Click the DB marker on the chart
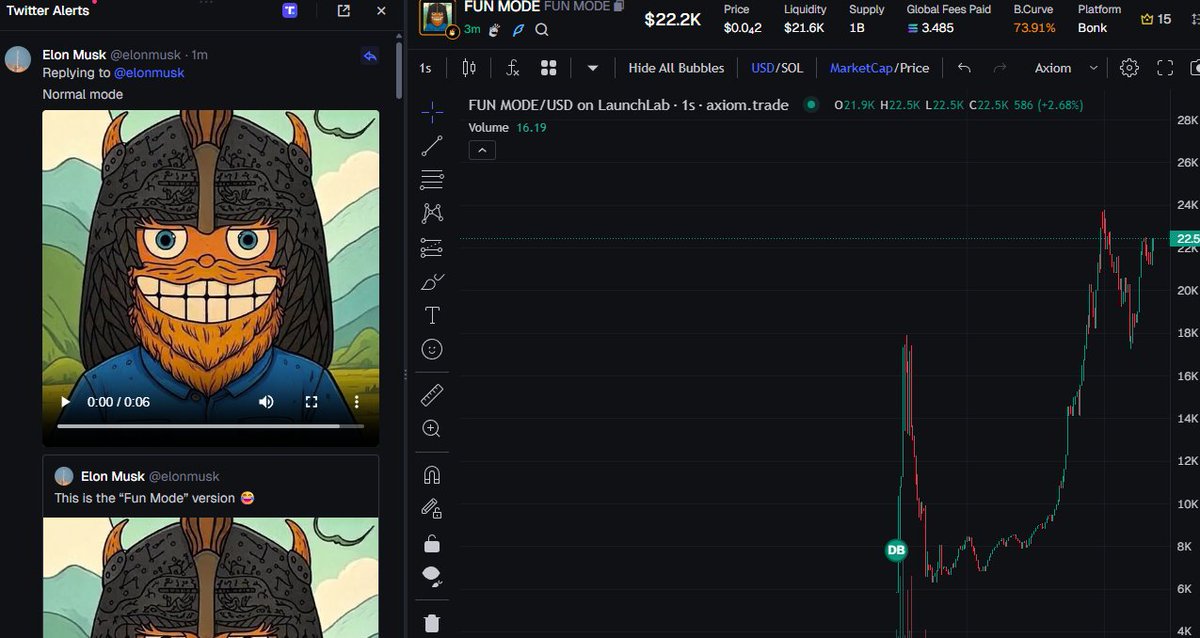This screenshot has height=638, width=1200. pos(897,550)
